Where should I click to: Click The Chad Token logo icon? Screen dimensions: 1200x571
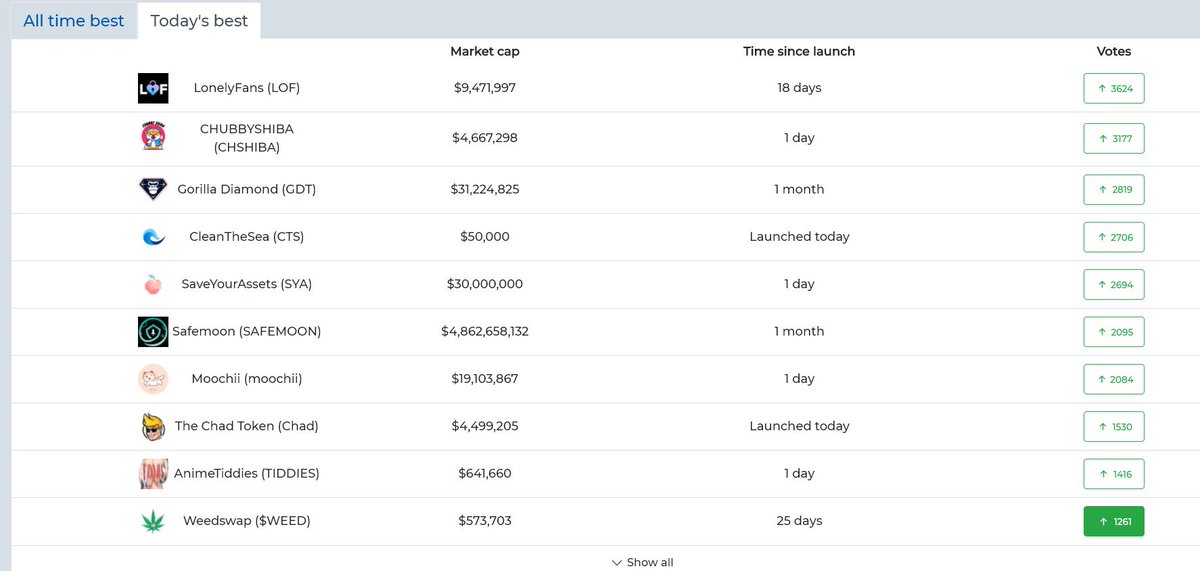click(x=153, y=426)
